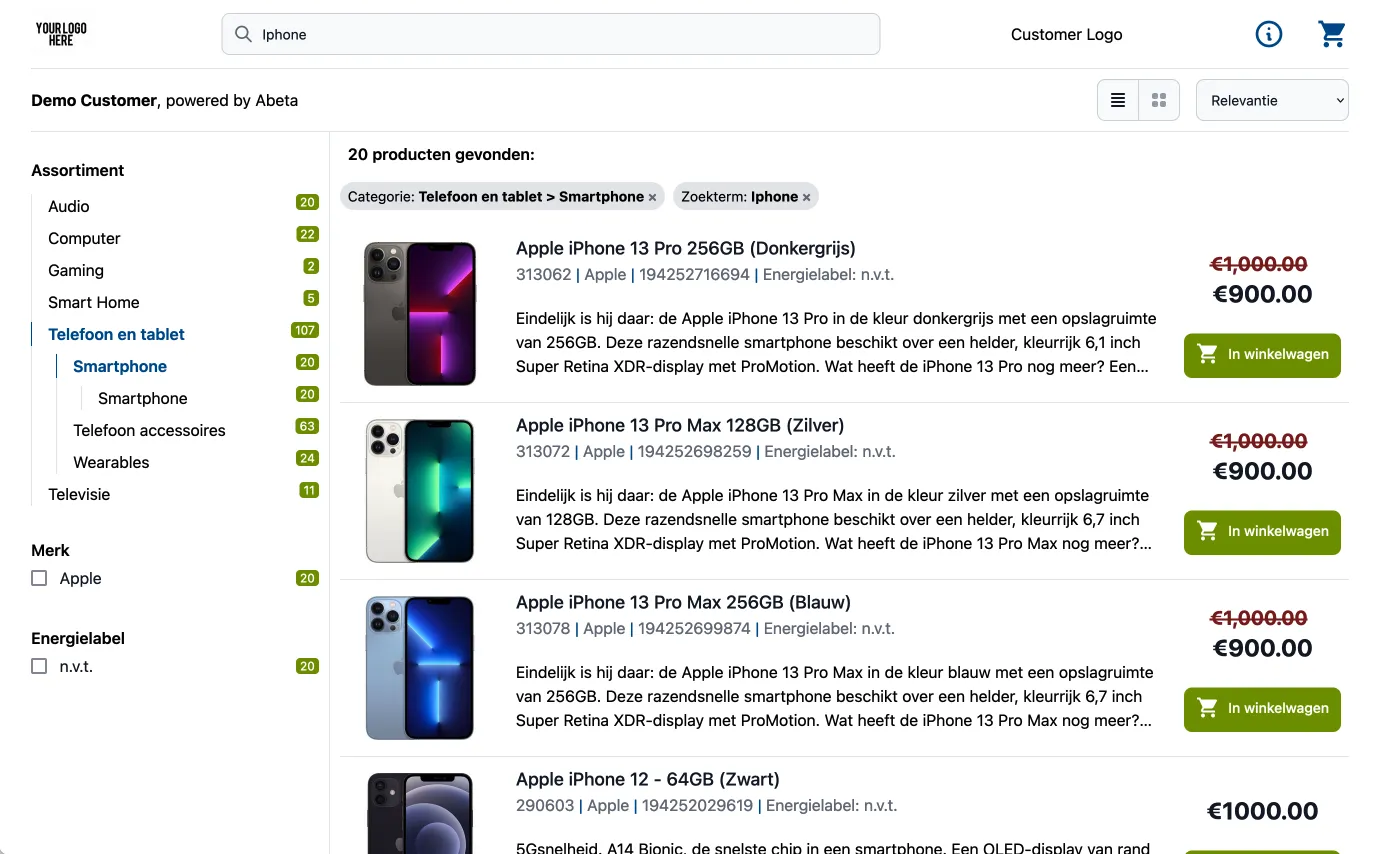1380x854 pixels.
Task: Click the Apple brand link for item 313078
Action: click(x=604, y=629)
